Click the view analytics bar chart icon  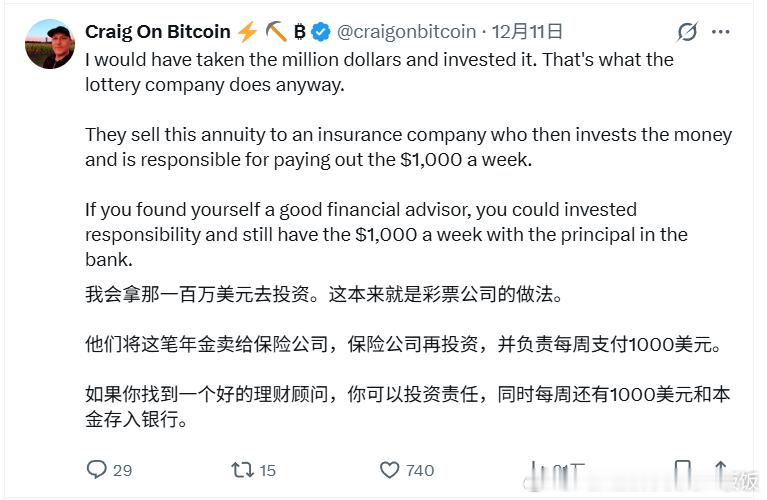tap(541, 469)
